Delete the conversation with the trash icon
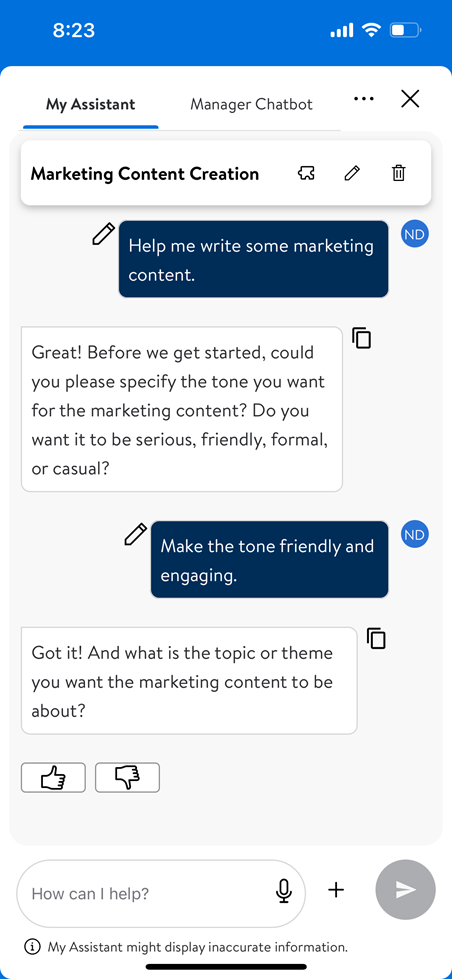The width and height of the screenshot is (452, 979). click(x=398, y=173)
